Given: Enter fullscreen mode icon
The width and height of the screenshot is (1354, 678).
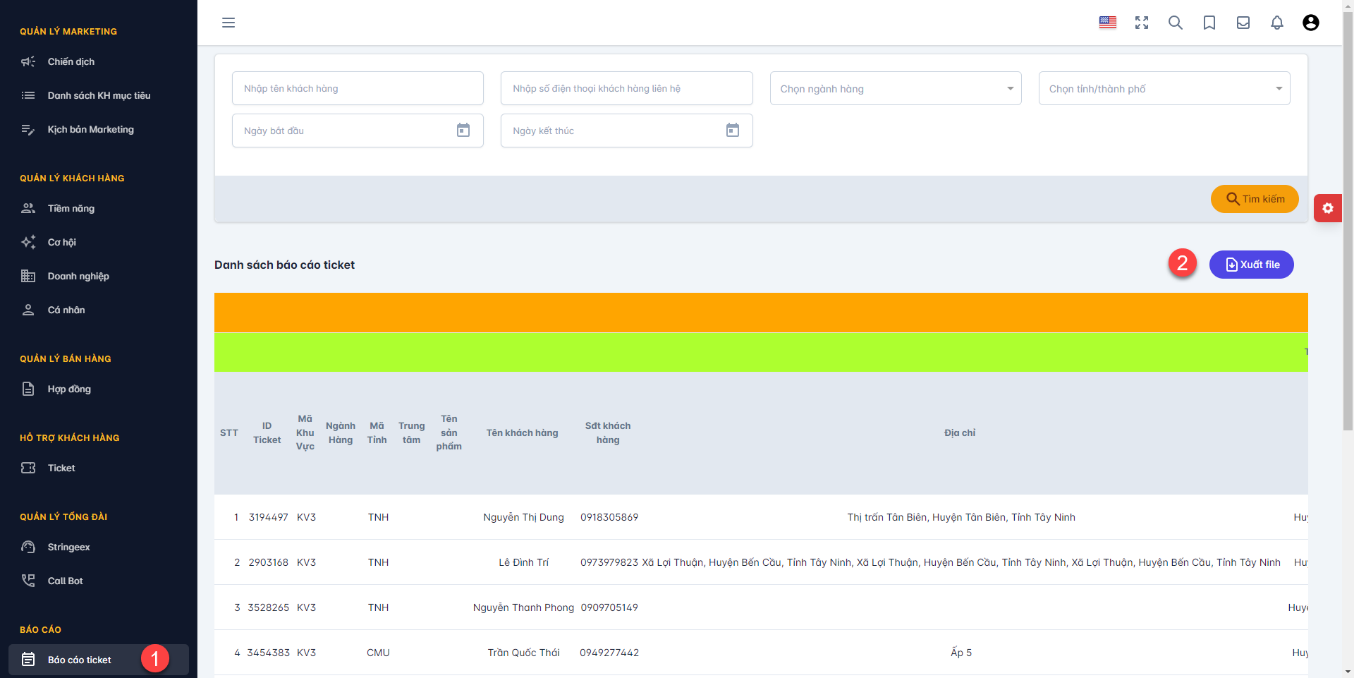Looking at the screenshot, I should pyautogui.click(x=1141, y=22).
